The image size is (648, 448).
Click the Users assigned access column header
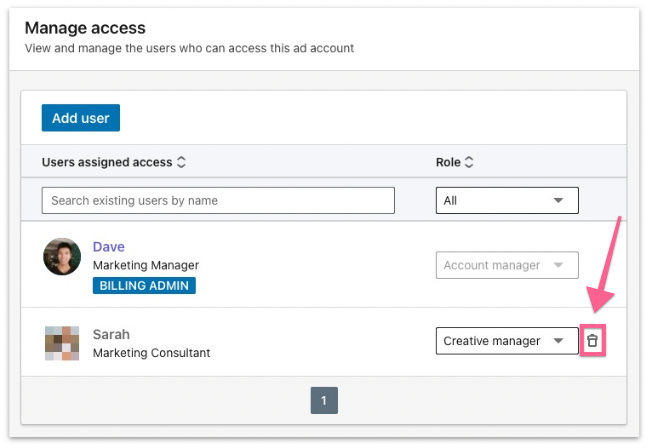pos(107,162)
